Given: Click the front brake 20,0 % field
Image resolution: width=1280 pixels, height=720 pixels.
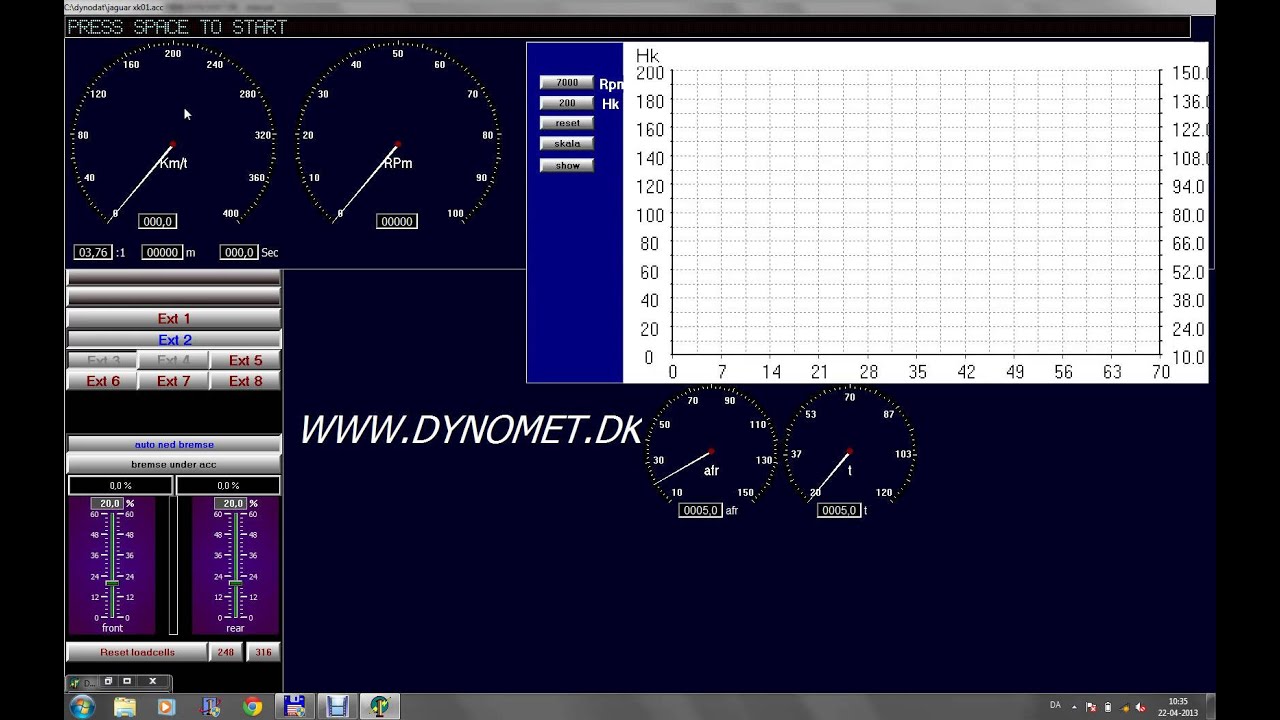Looking at the screenshot, I should pos(109,503).
